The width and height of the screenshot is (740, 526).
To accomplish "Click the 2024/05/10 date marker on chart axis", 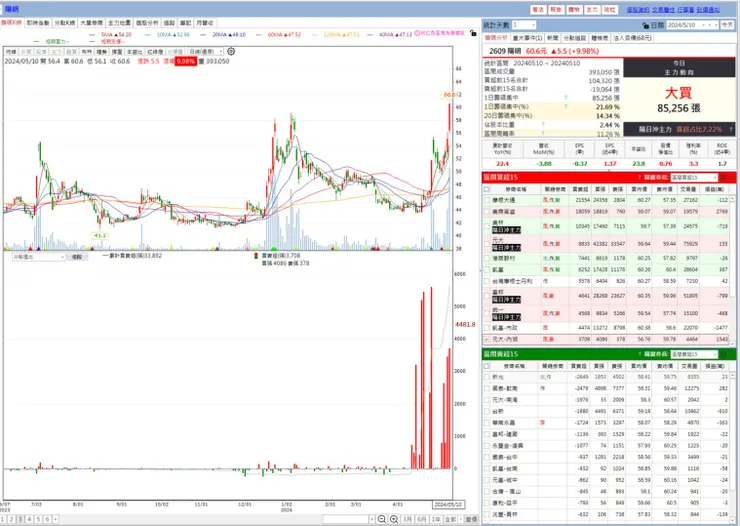I will point(449,504).
